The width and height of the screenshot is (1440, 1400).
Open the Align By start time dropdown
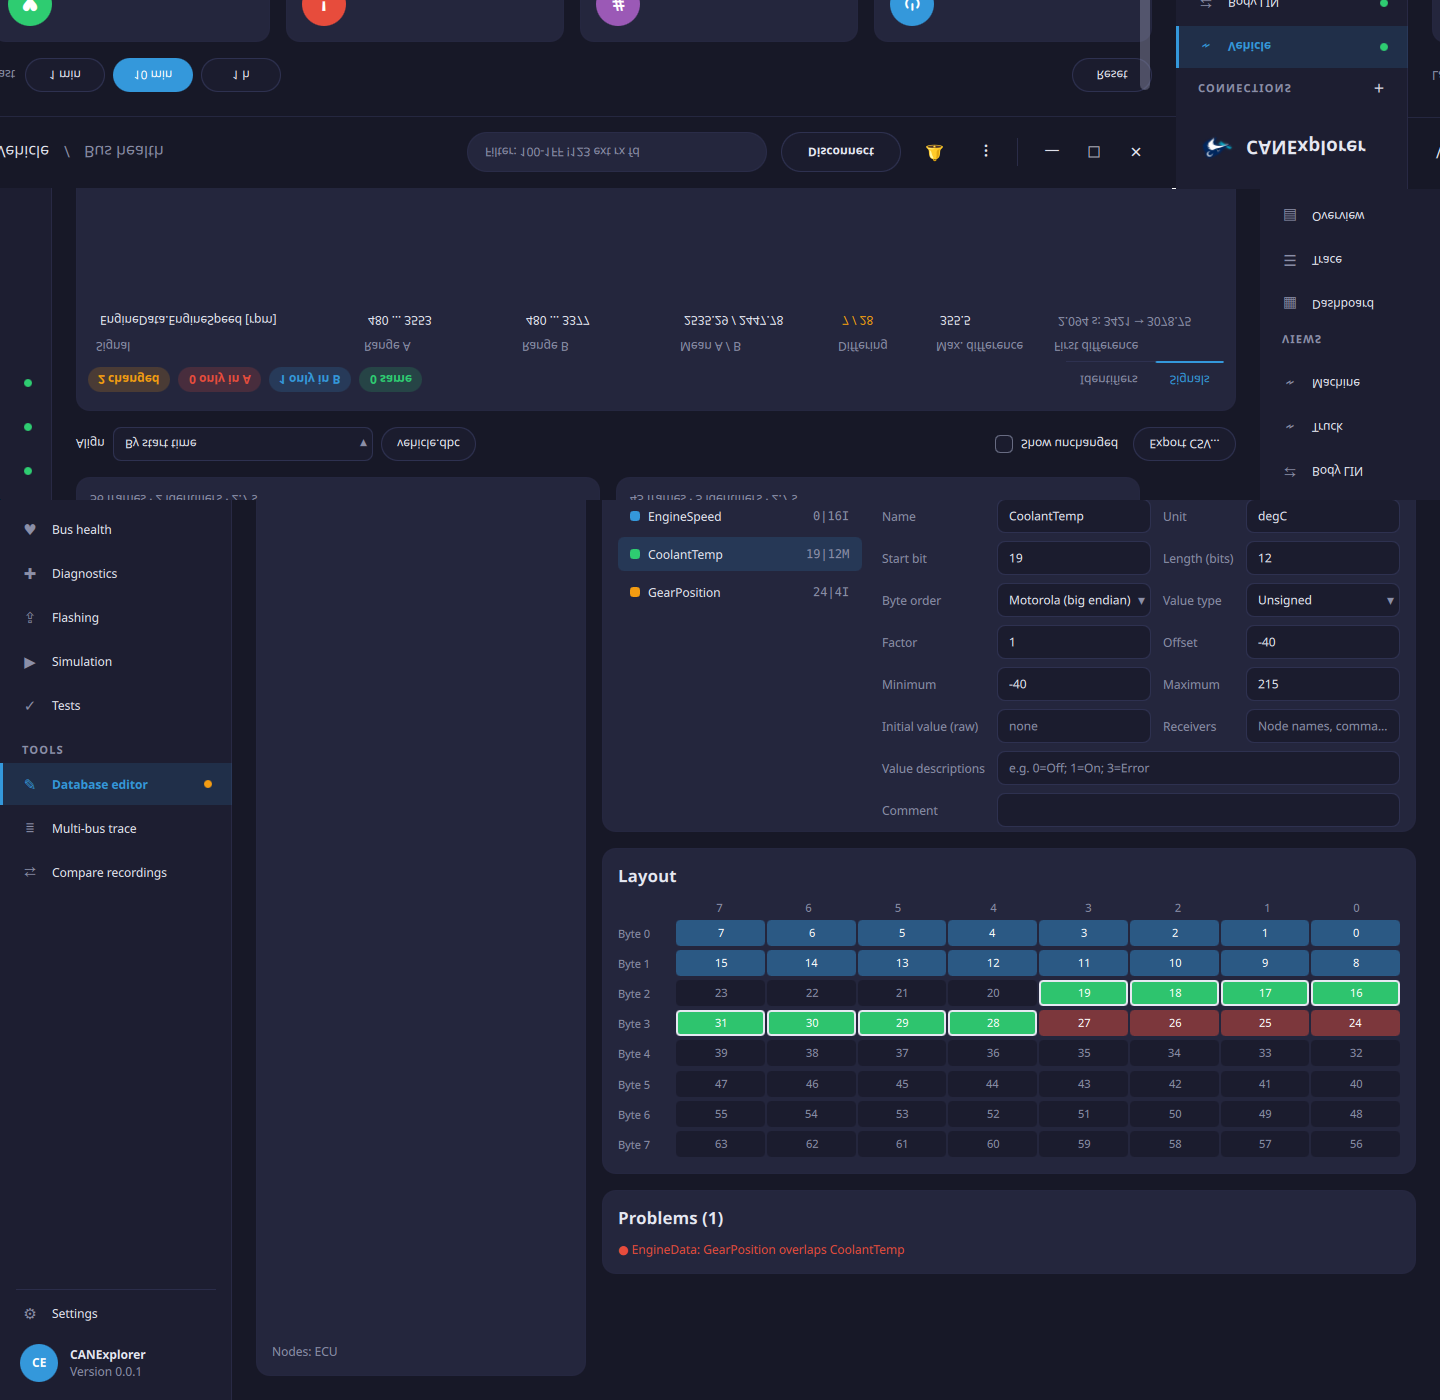[243, 443]
